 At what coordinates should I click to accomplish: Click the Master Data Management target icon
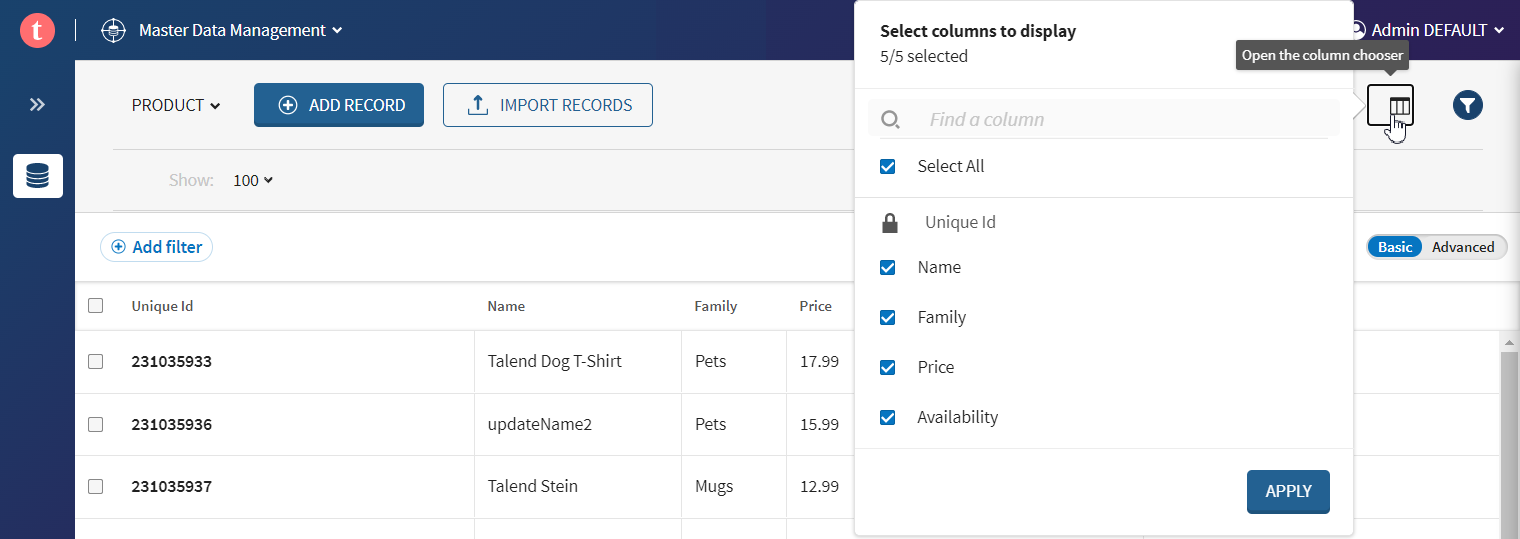114,30
